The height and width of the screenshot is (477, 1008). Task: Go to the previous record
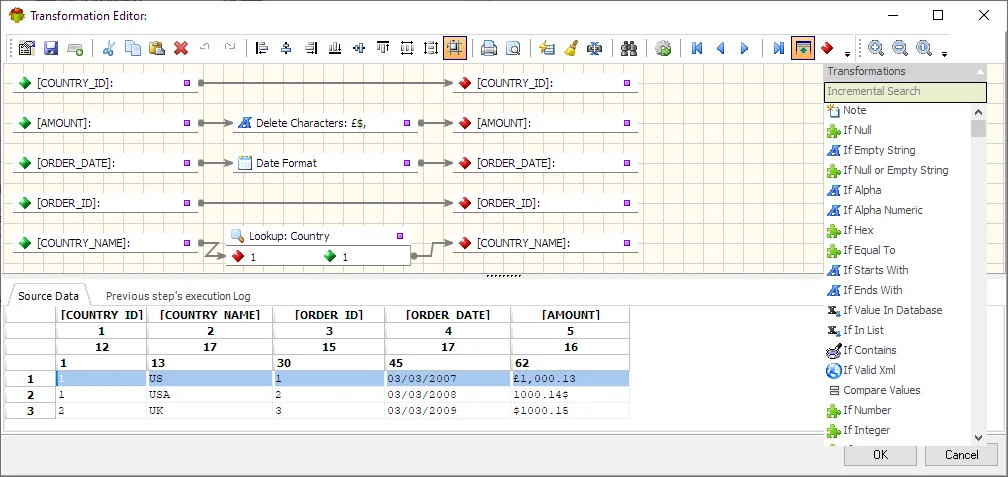tap(721, 48)
